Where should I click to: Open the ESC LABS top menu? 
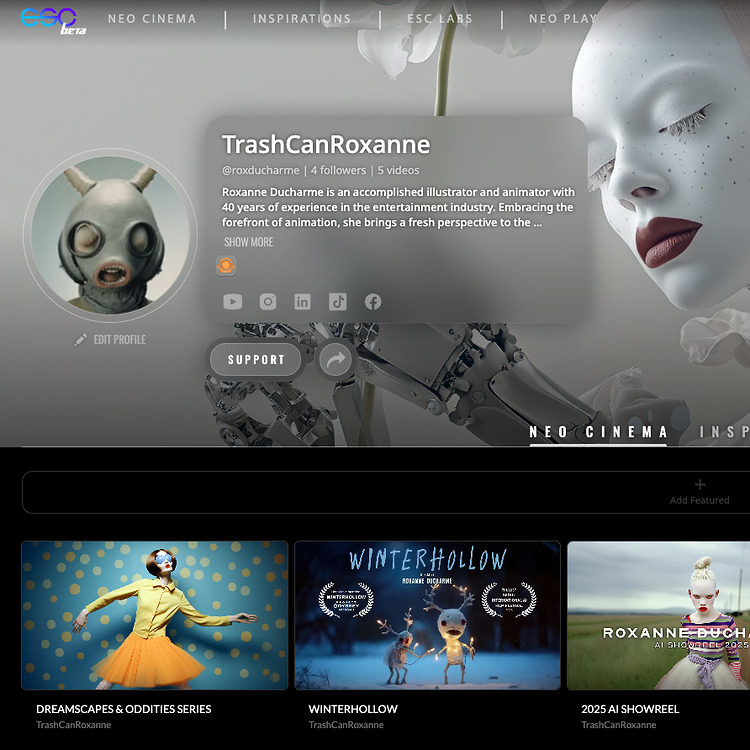pyautogui.click(x=440, y=19)
